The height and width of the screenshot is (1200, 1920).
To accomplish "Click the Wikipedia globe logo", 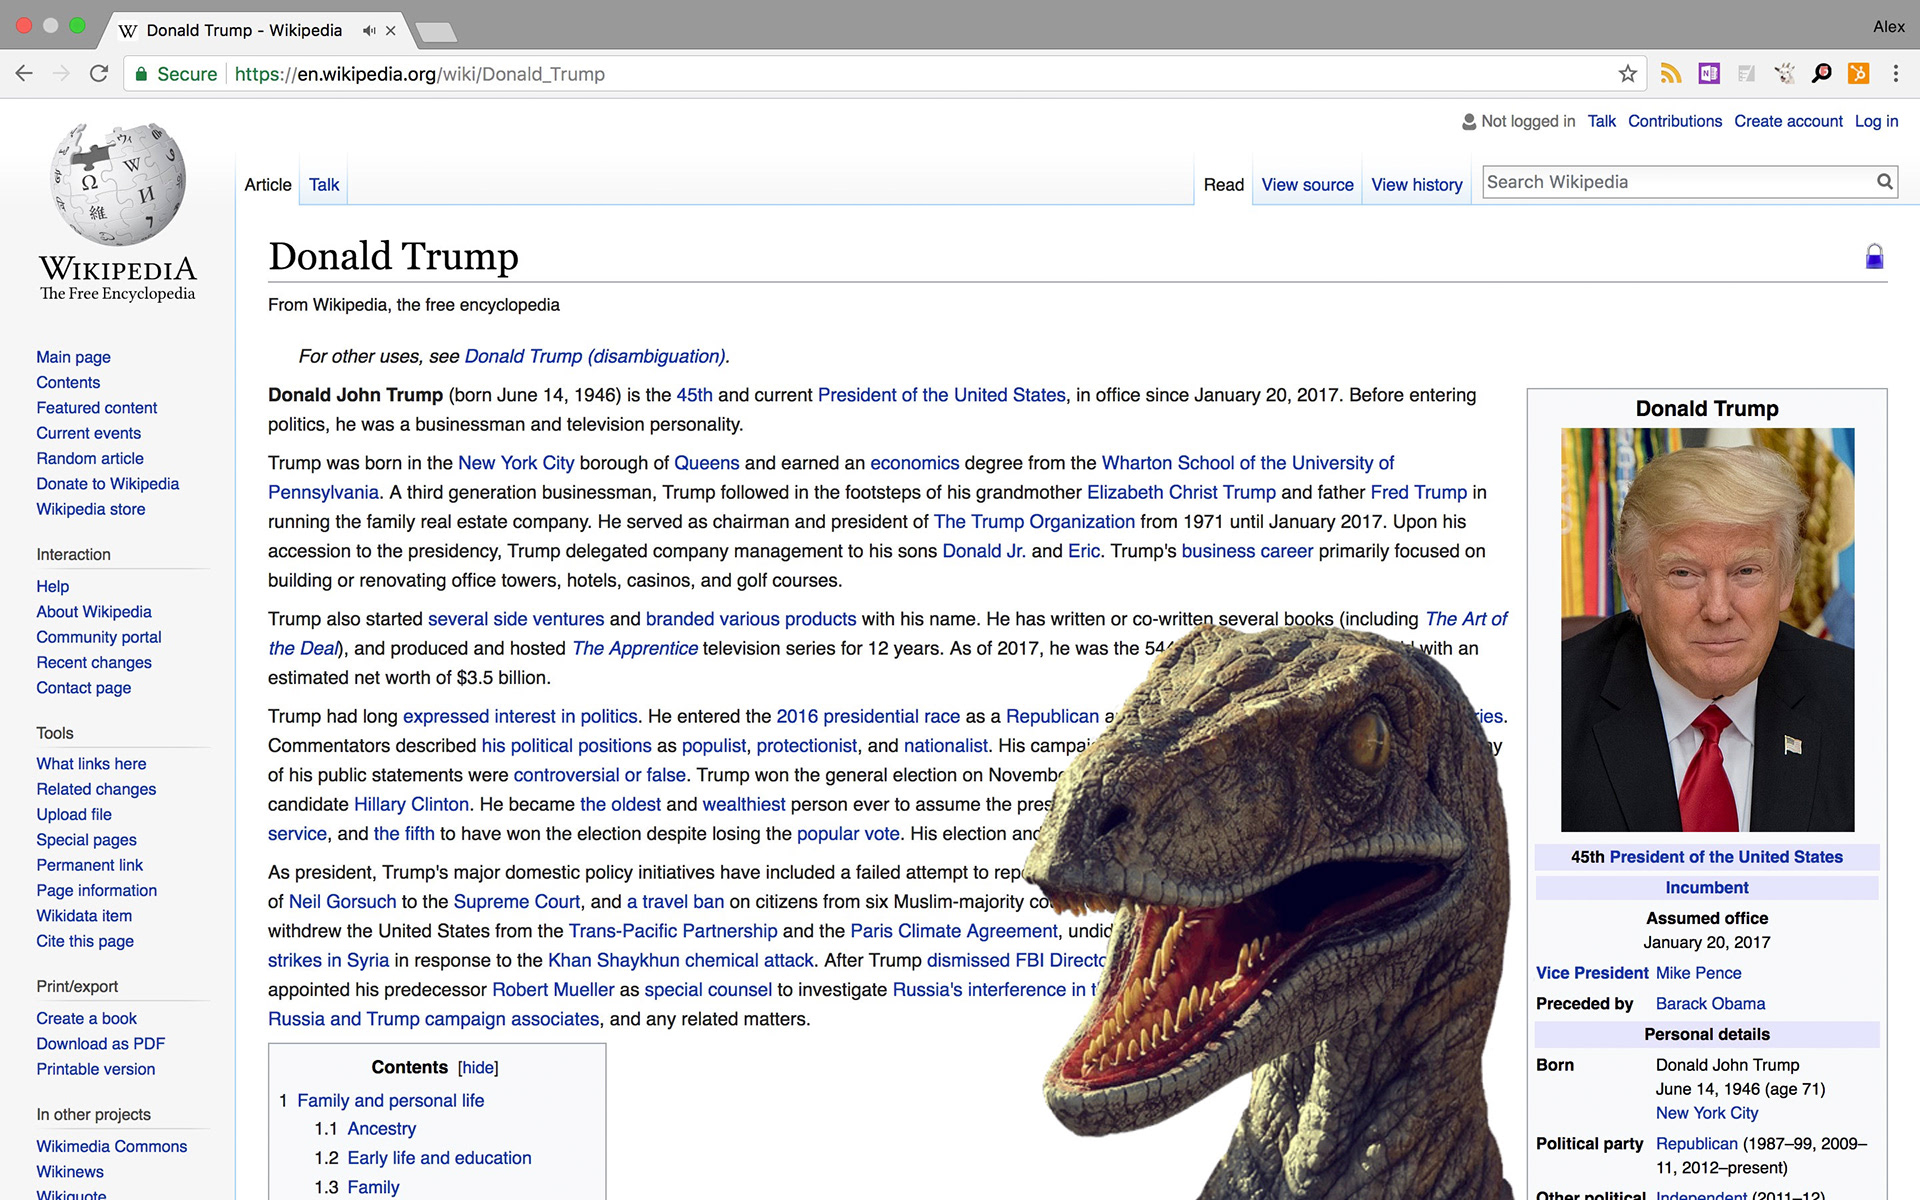I will pos(118,184).
